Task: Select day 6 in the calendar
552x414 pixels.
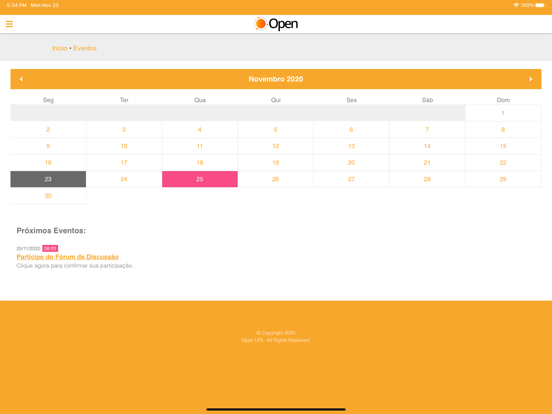Action: pyautogui.click(x=351, y=130)
